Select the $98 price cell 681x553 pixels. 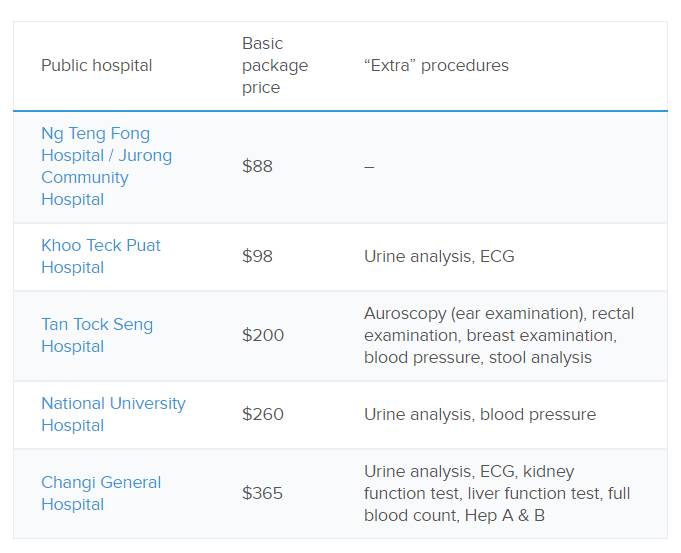pyautogui.click(x=257, y=257)
